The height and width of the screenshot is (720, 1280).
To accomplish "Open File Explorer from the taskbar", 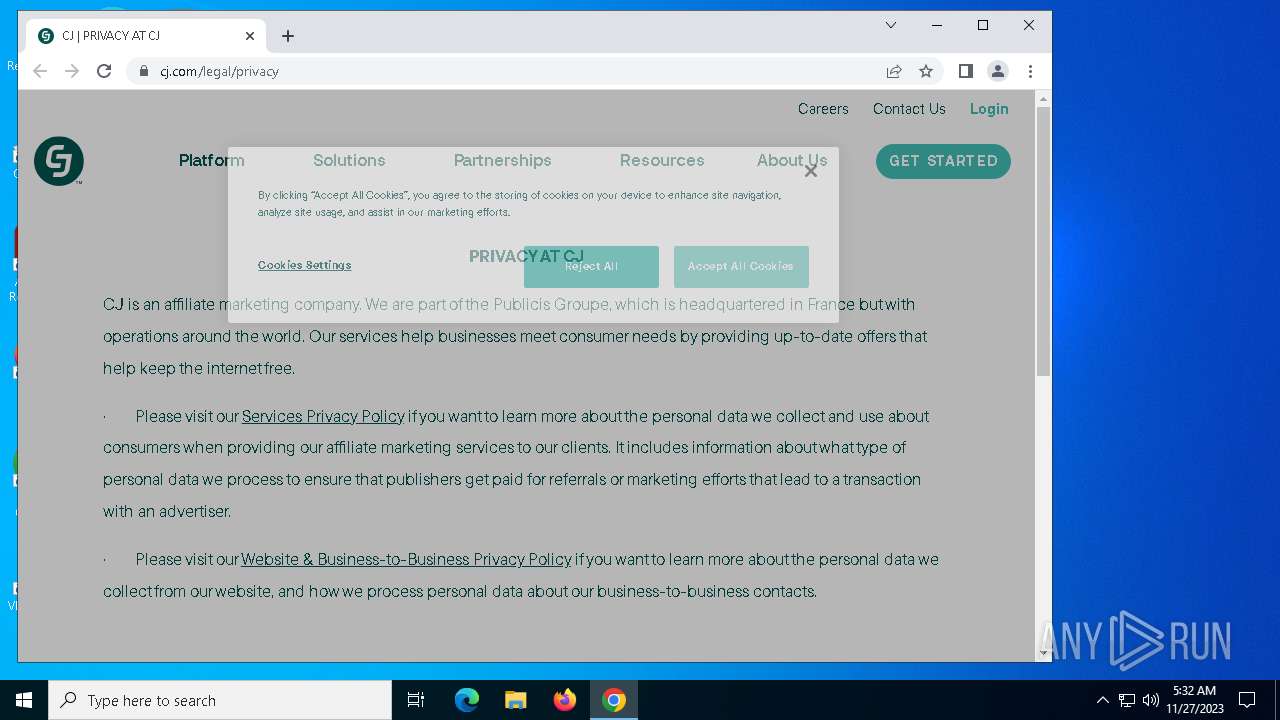I will click(515, 700).
